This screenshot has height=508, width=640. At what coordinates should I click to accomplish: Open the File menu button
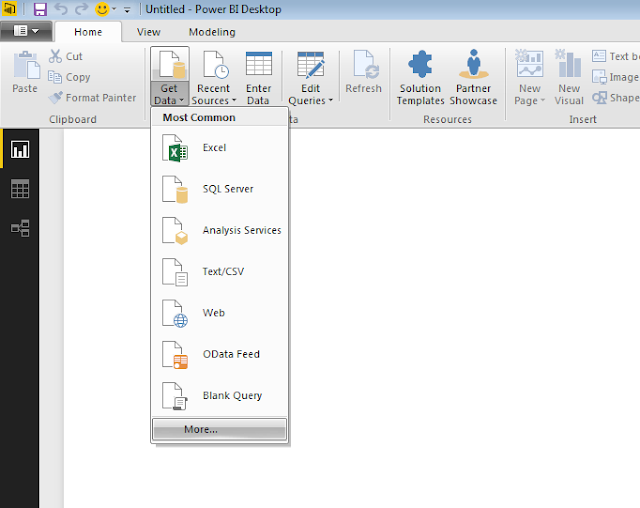26,31
